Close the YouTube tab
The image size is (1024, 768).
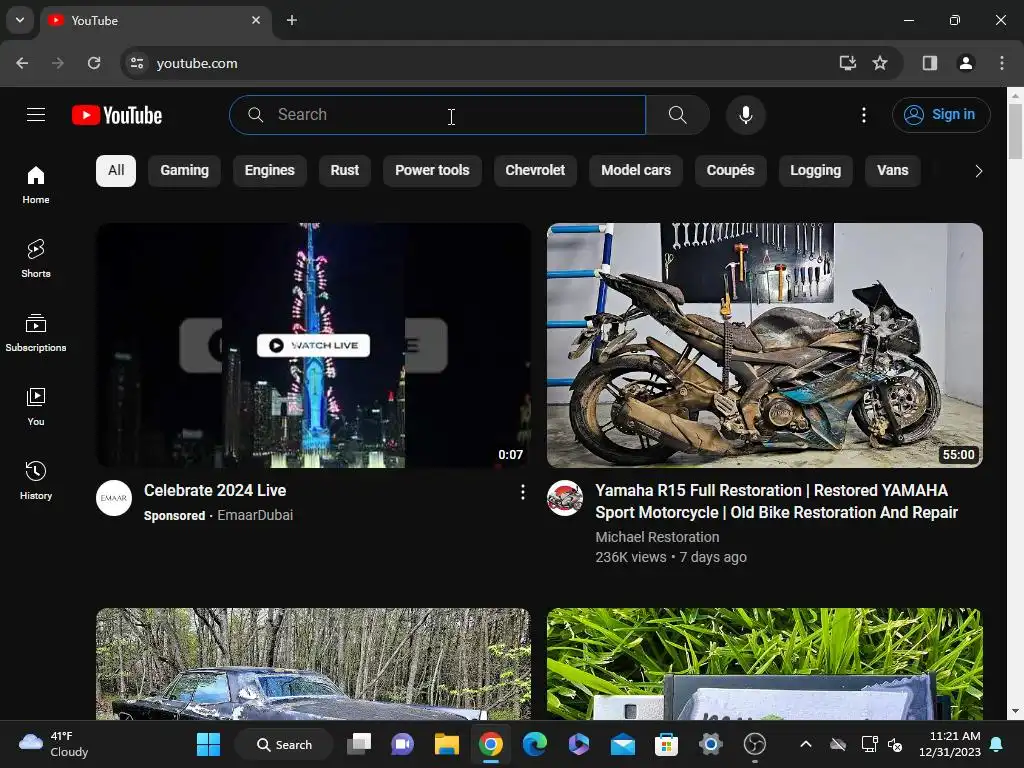(x=256, y=20)
